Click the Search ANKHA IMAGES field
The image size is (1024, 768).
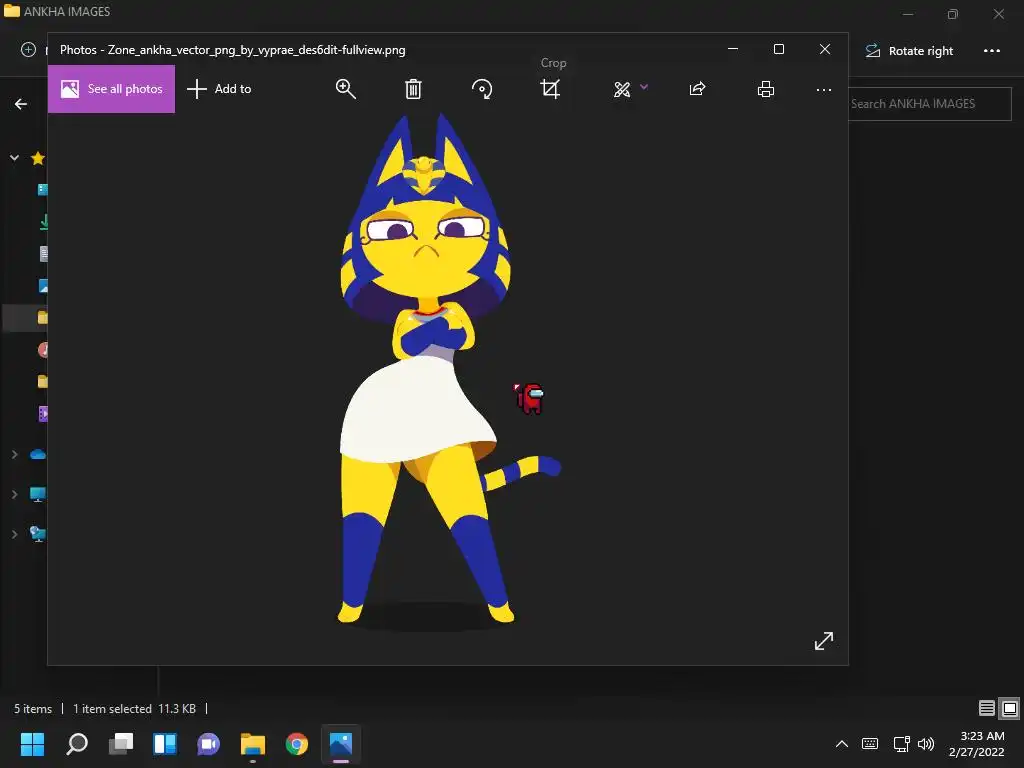coord(930,104)
